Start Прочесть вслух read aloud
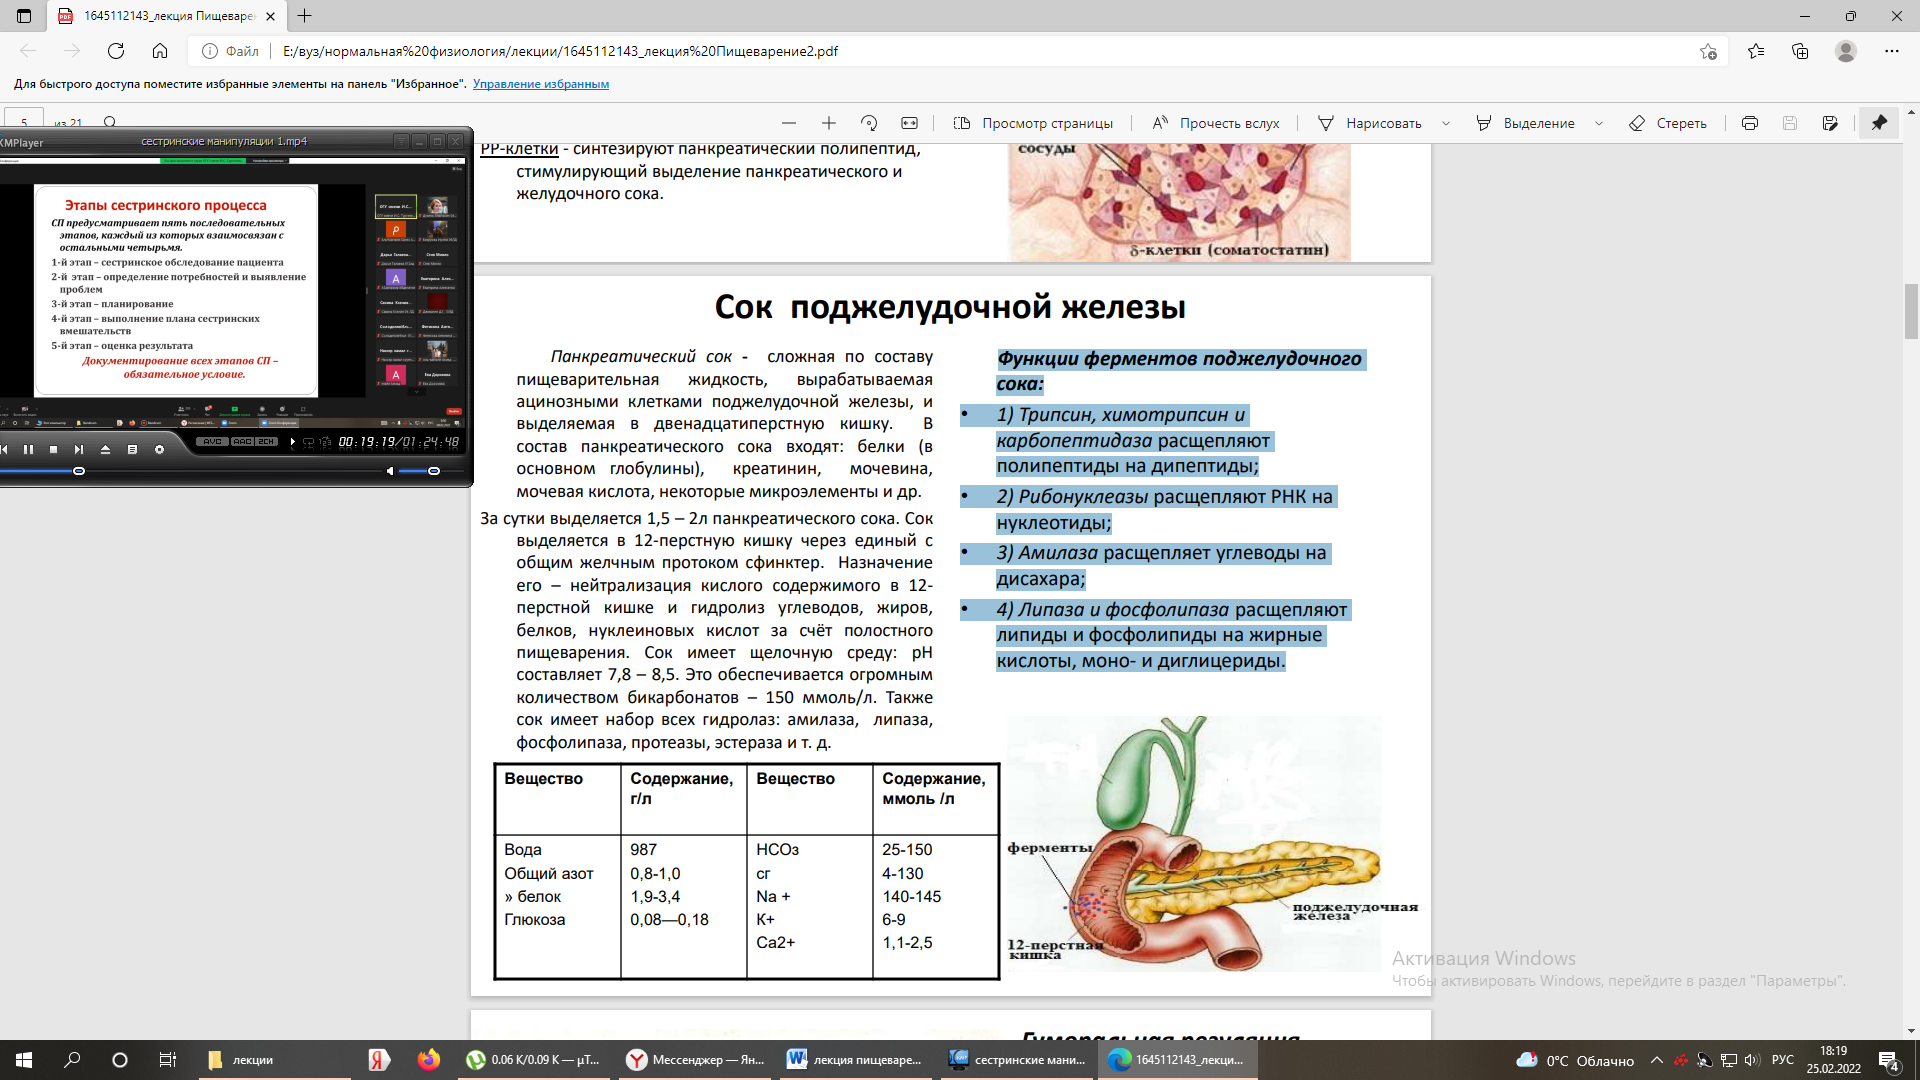Screen dimensions: 1920x1080 pyautogui.click(x=1216, y=123)
